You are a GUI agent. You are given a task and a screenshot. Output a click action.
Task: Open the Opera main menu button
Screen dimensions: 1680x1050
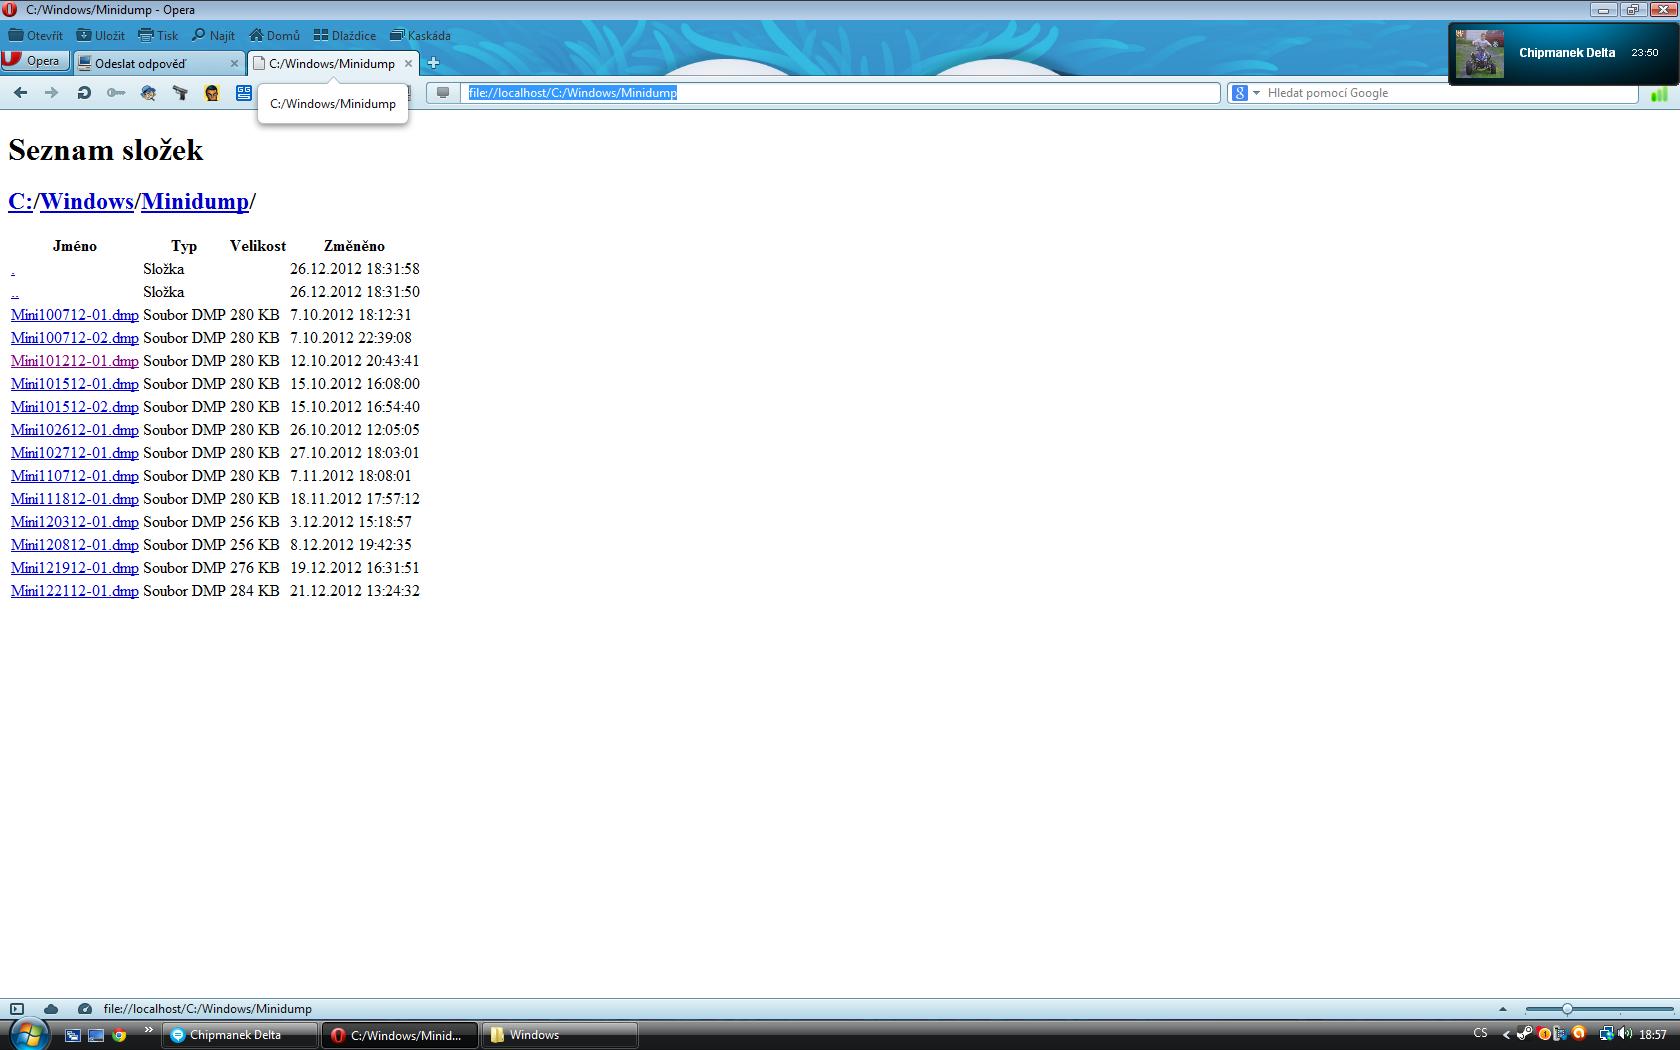coord(34,61)
